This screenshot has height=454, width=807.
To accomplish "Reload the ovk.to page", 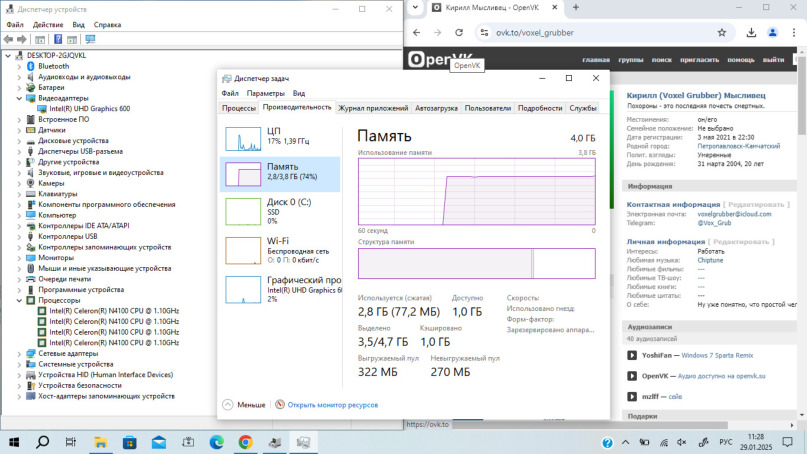I will coord(458,32).
